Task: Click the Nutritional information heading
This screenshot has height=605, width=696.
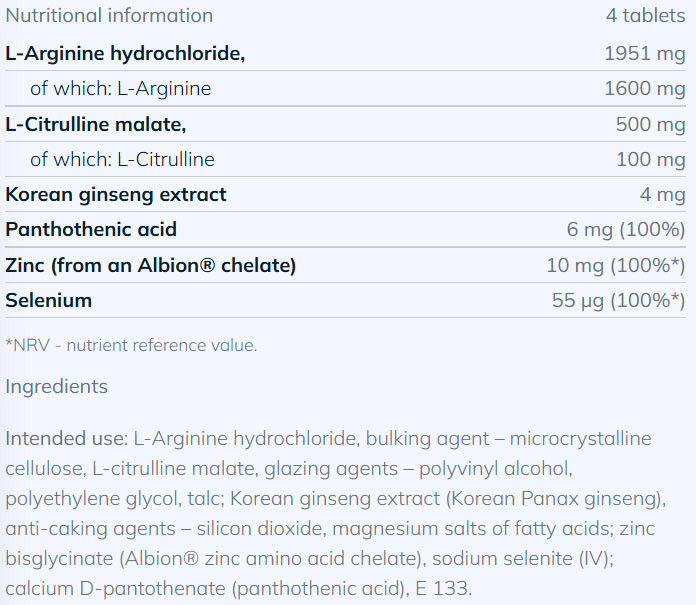Action: click(x=109, y=16)
